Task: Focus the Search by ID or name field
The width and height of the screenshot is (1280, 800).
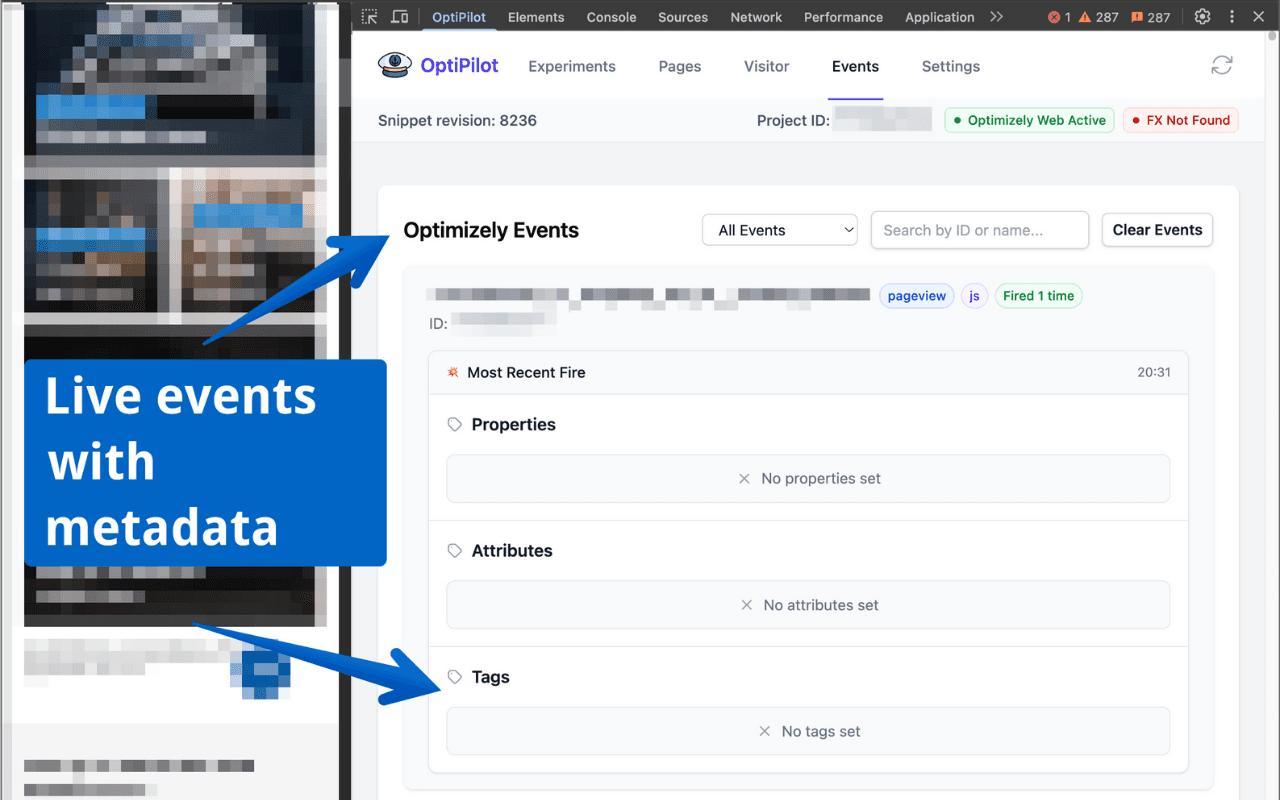Action: tap(980, 230)
